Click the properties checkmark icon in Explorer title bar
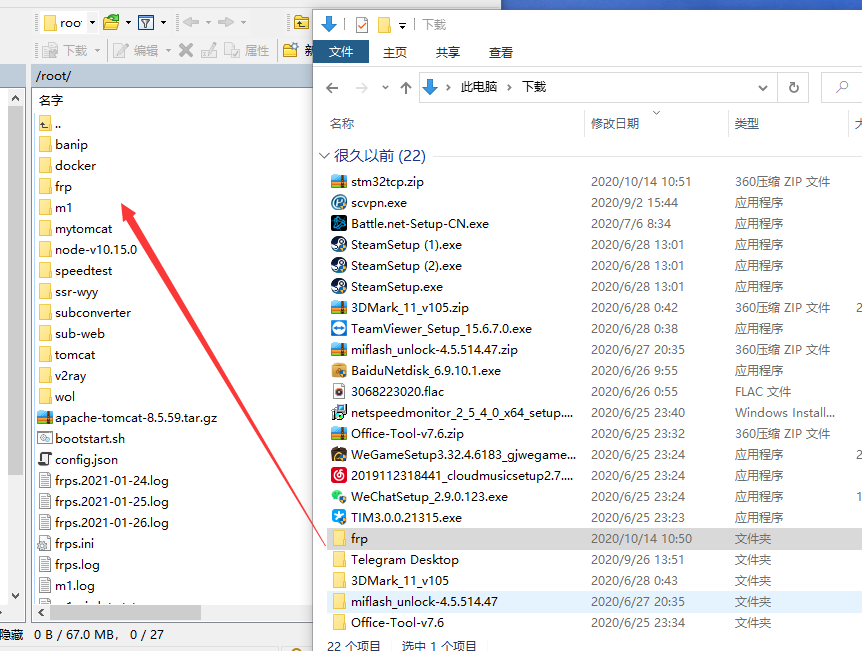Image resolution: width=862 pixels, height=651 pixels. click(x=362, y=25)
